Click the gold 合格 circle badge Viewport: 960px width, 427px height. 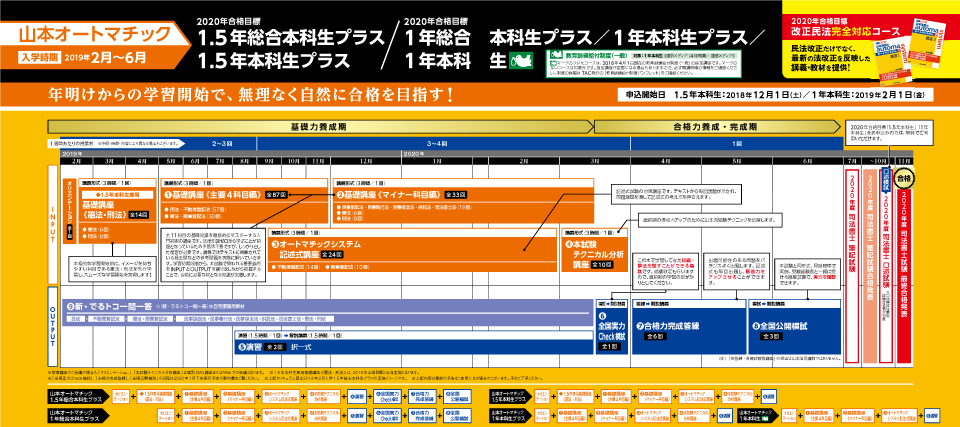pos(904,177)
